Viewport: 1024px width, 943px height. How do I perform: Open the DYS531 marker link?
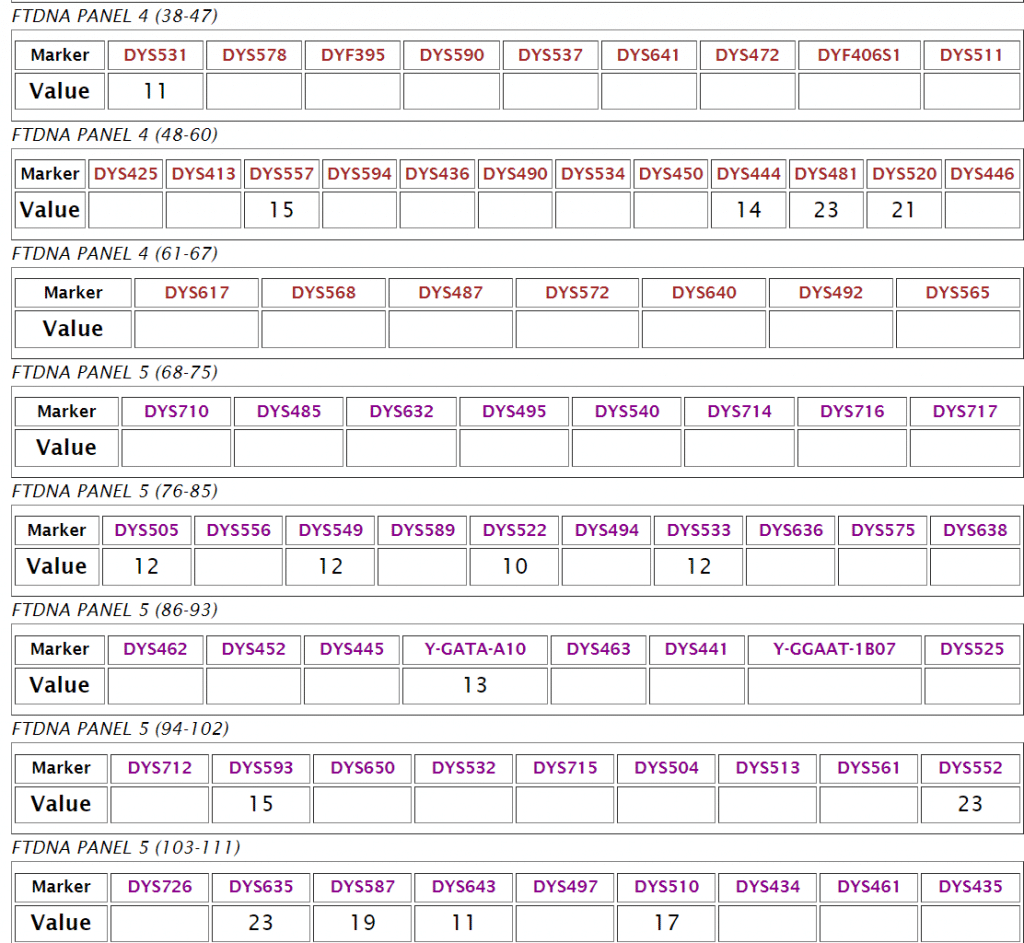[155, 55]
